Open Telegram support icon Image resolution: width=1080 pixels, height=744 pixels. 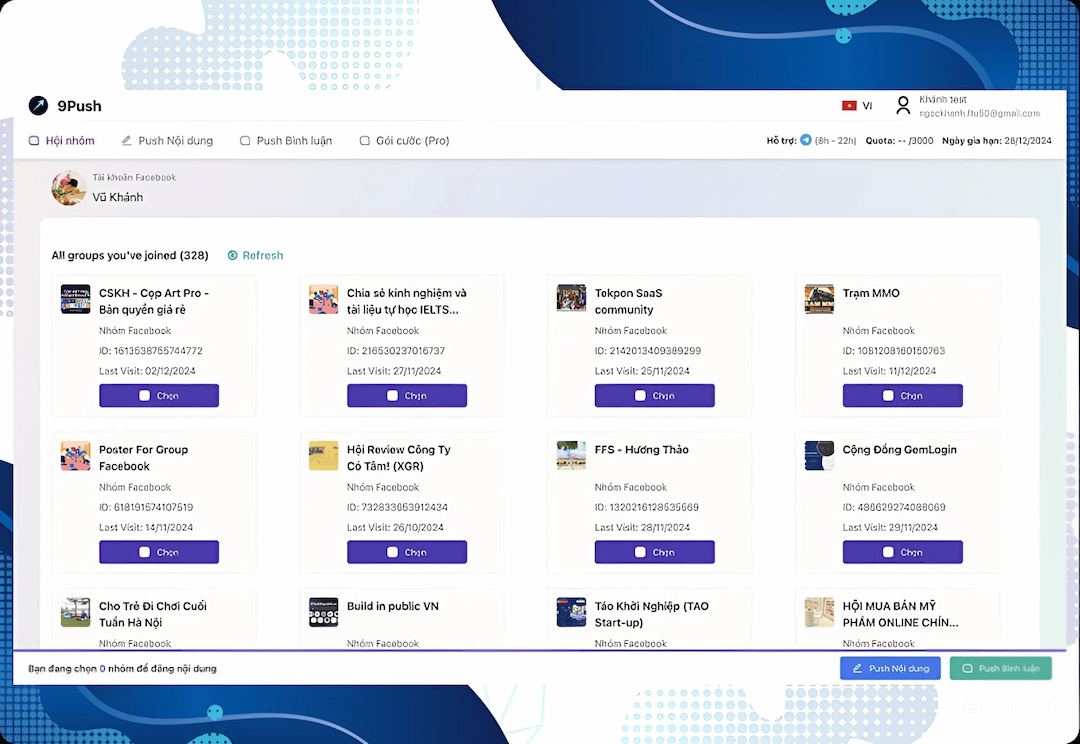click(805, 141)
